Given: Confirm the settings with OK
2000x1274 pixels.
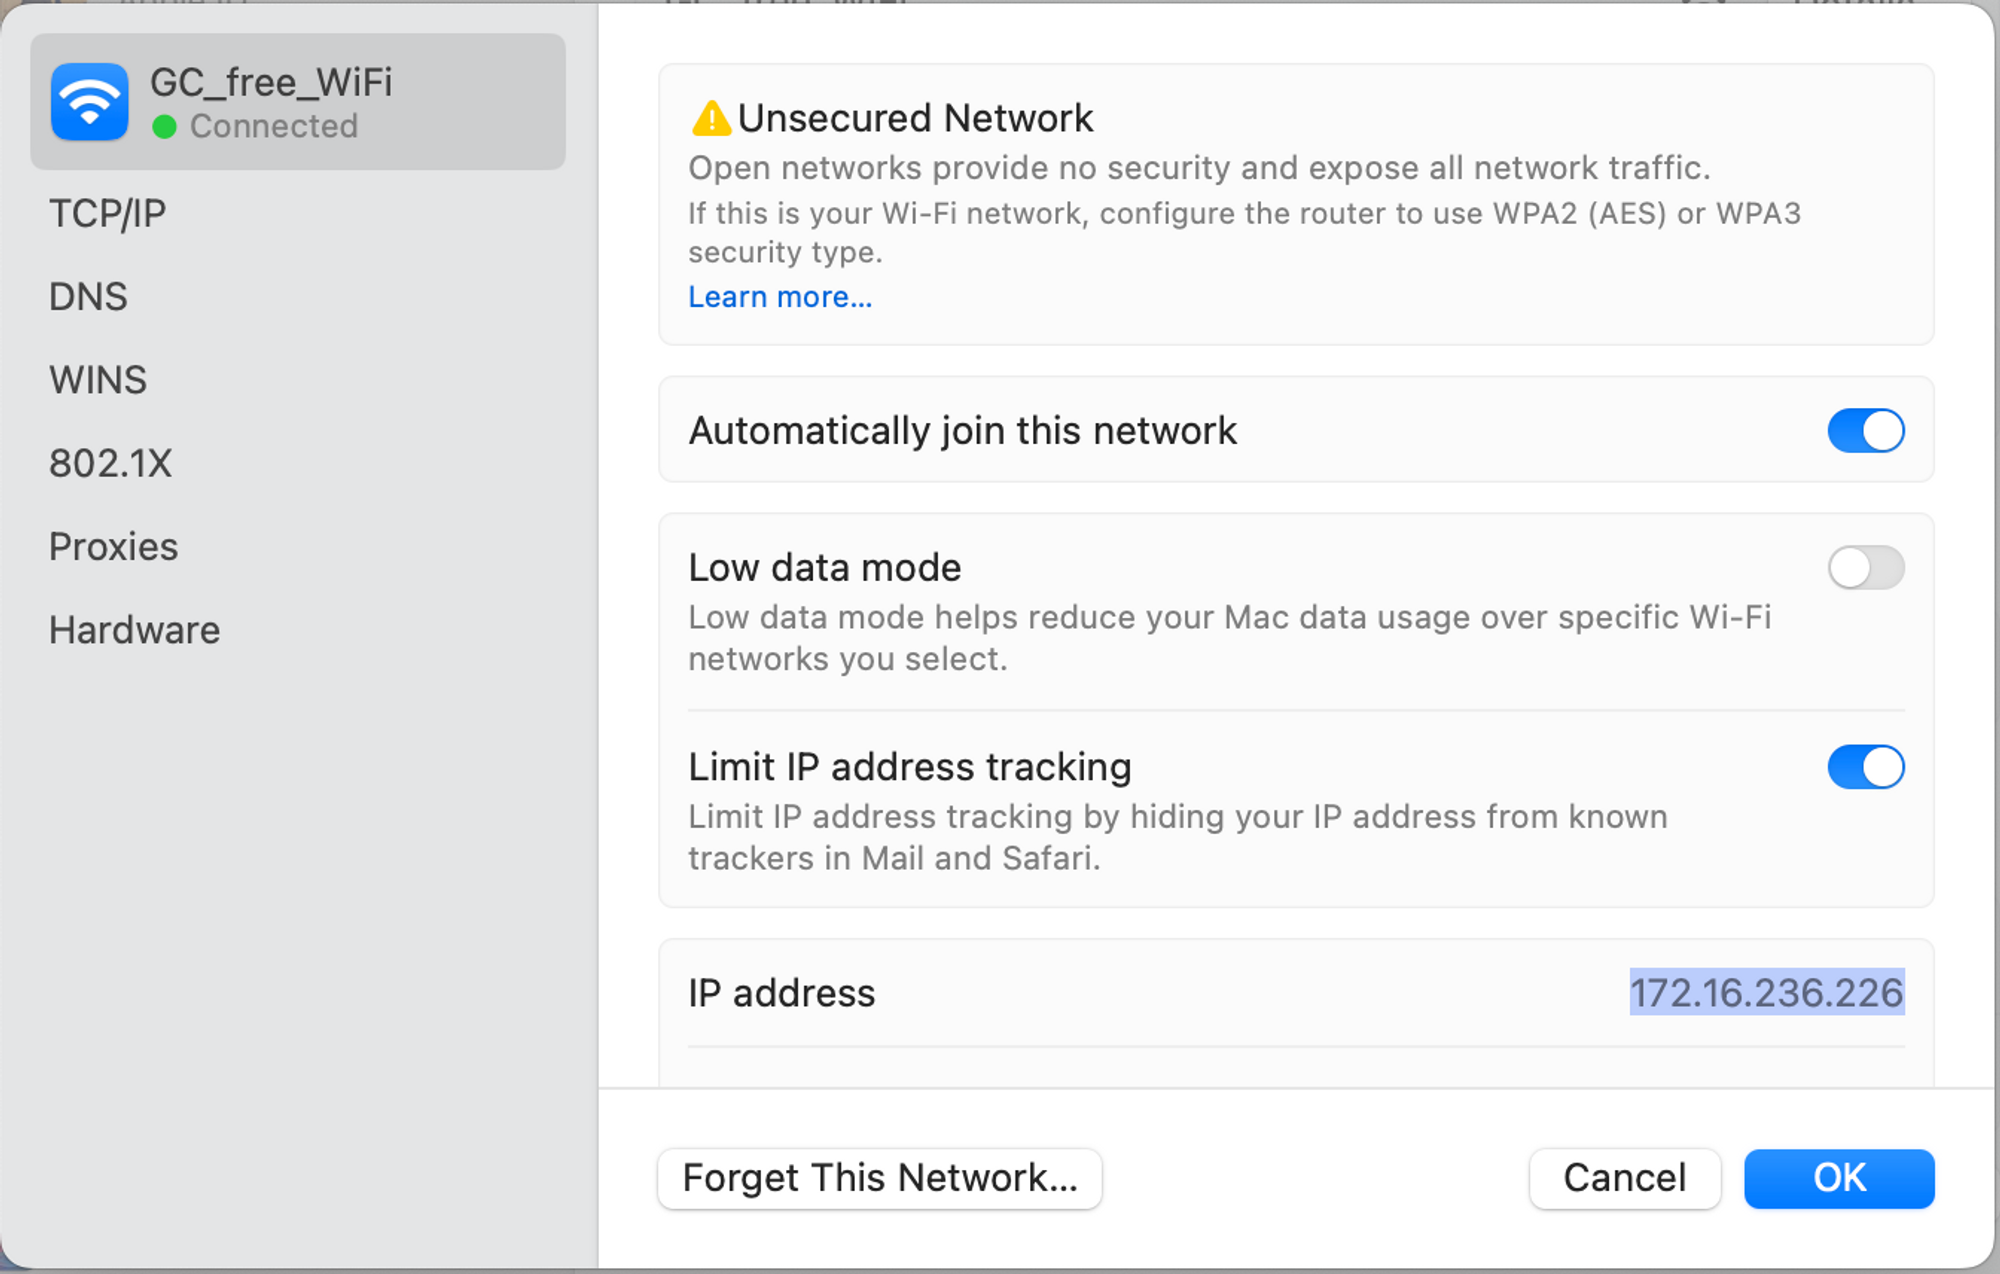Looking at the screenshot, I should [x=1839, y=1178].
